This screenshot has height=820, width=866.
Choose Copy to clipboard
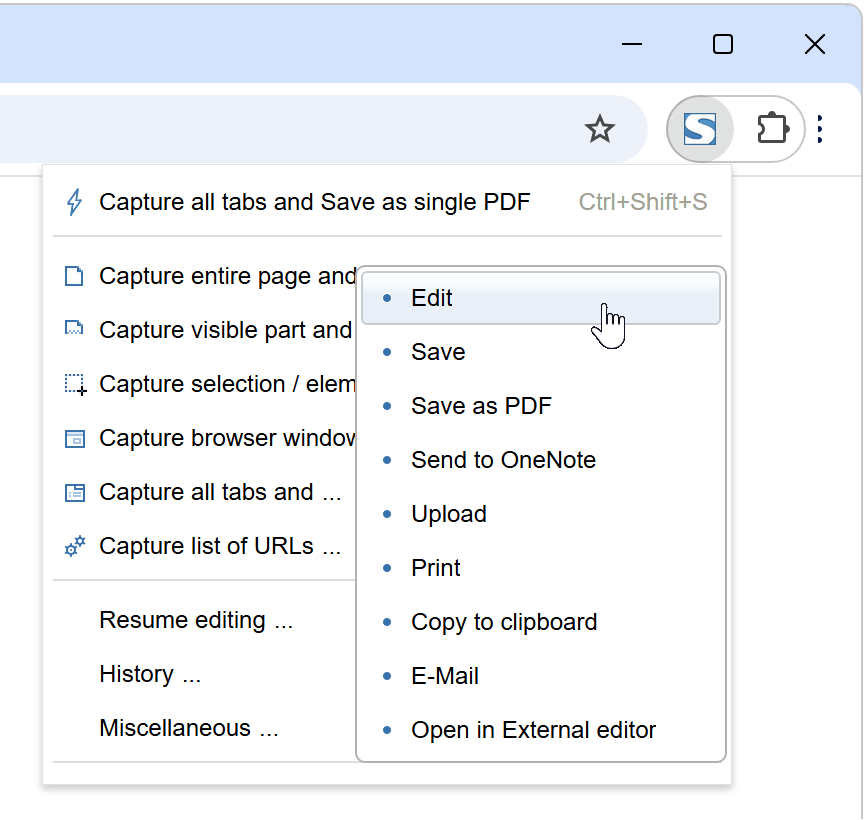tap(504, 622)
